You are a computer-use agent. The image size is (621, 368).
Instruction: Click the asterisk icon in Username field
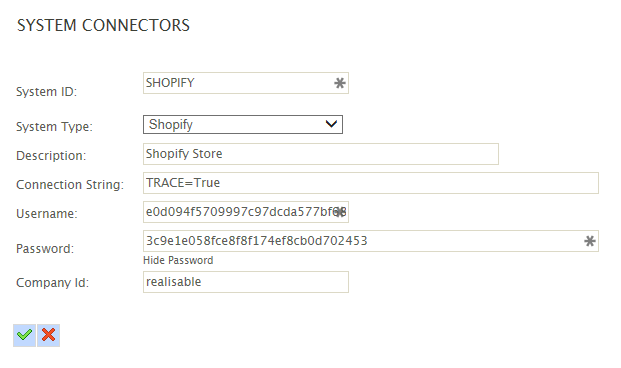pos(339,212)
